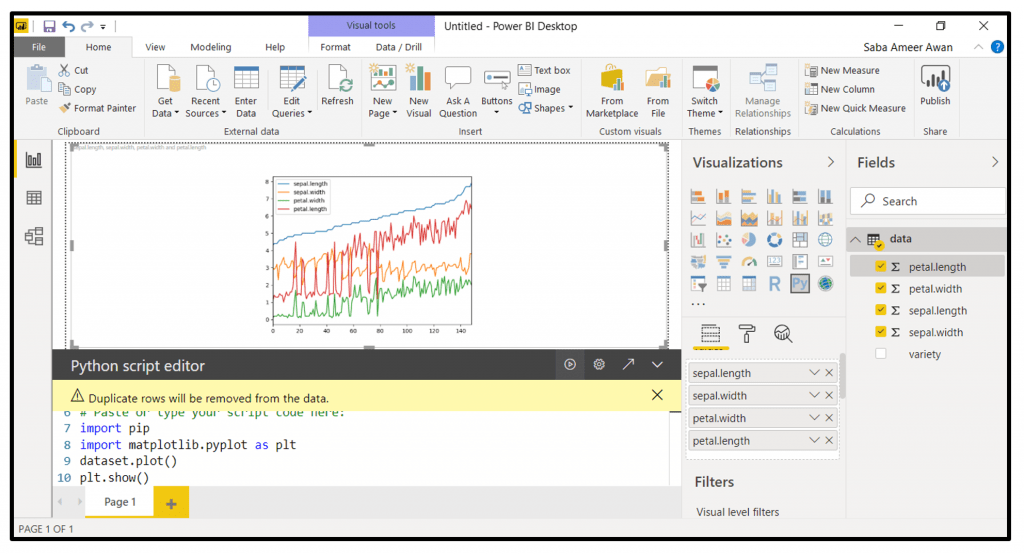Choose the line chart visual
The image size is (1024, 554).
[x=698, y=218]
